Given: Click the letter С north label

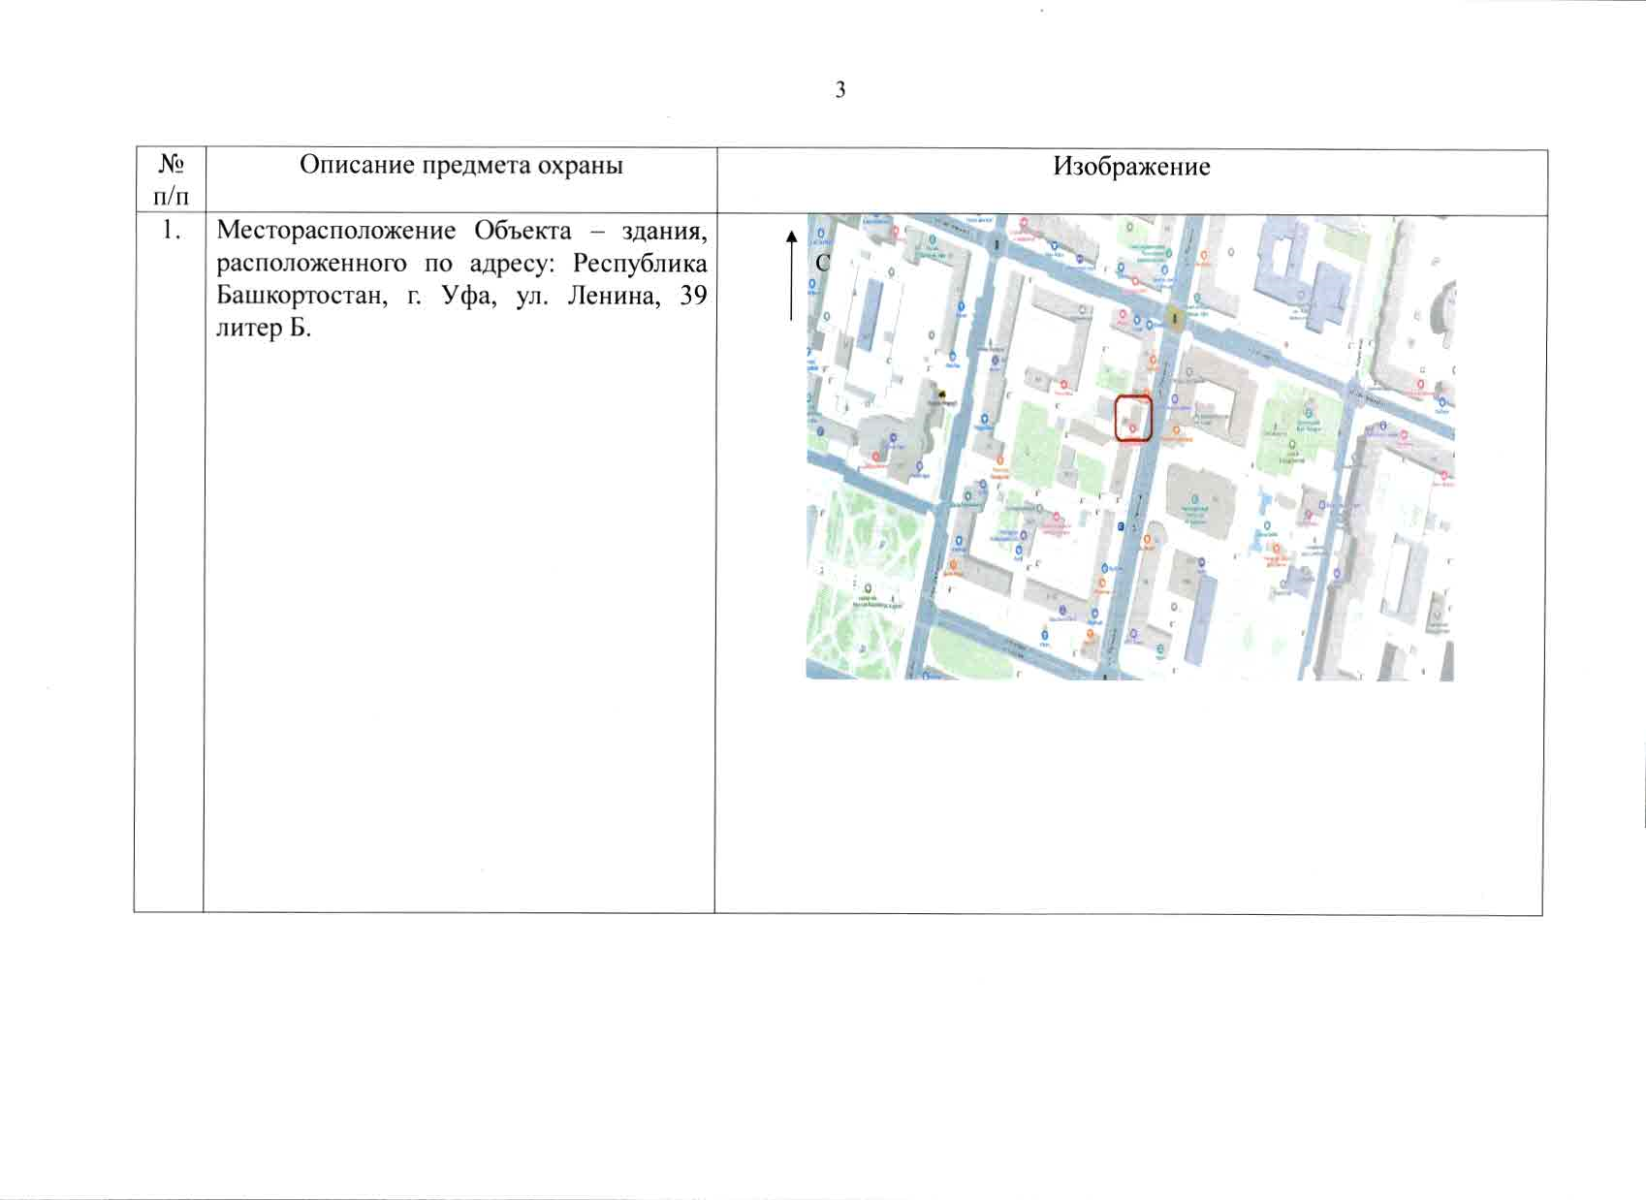Looking at the screenshot, I should pyautogui.click(x=823, y=262).
